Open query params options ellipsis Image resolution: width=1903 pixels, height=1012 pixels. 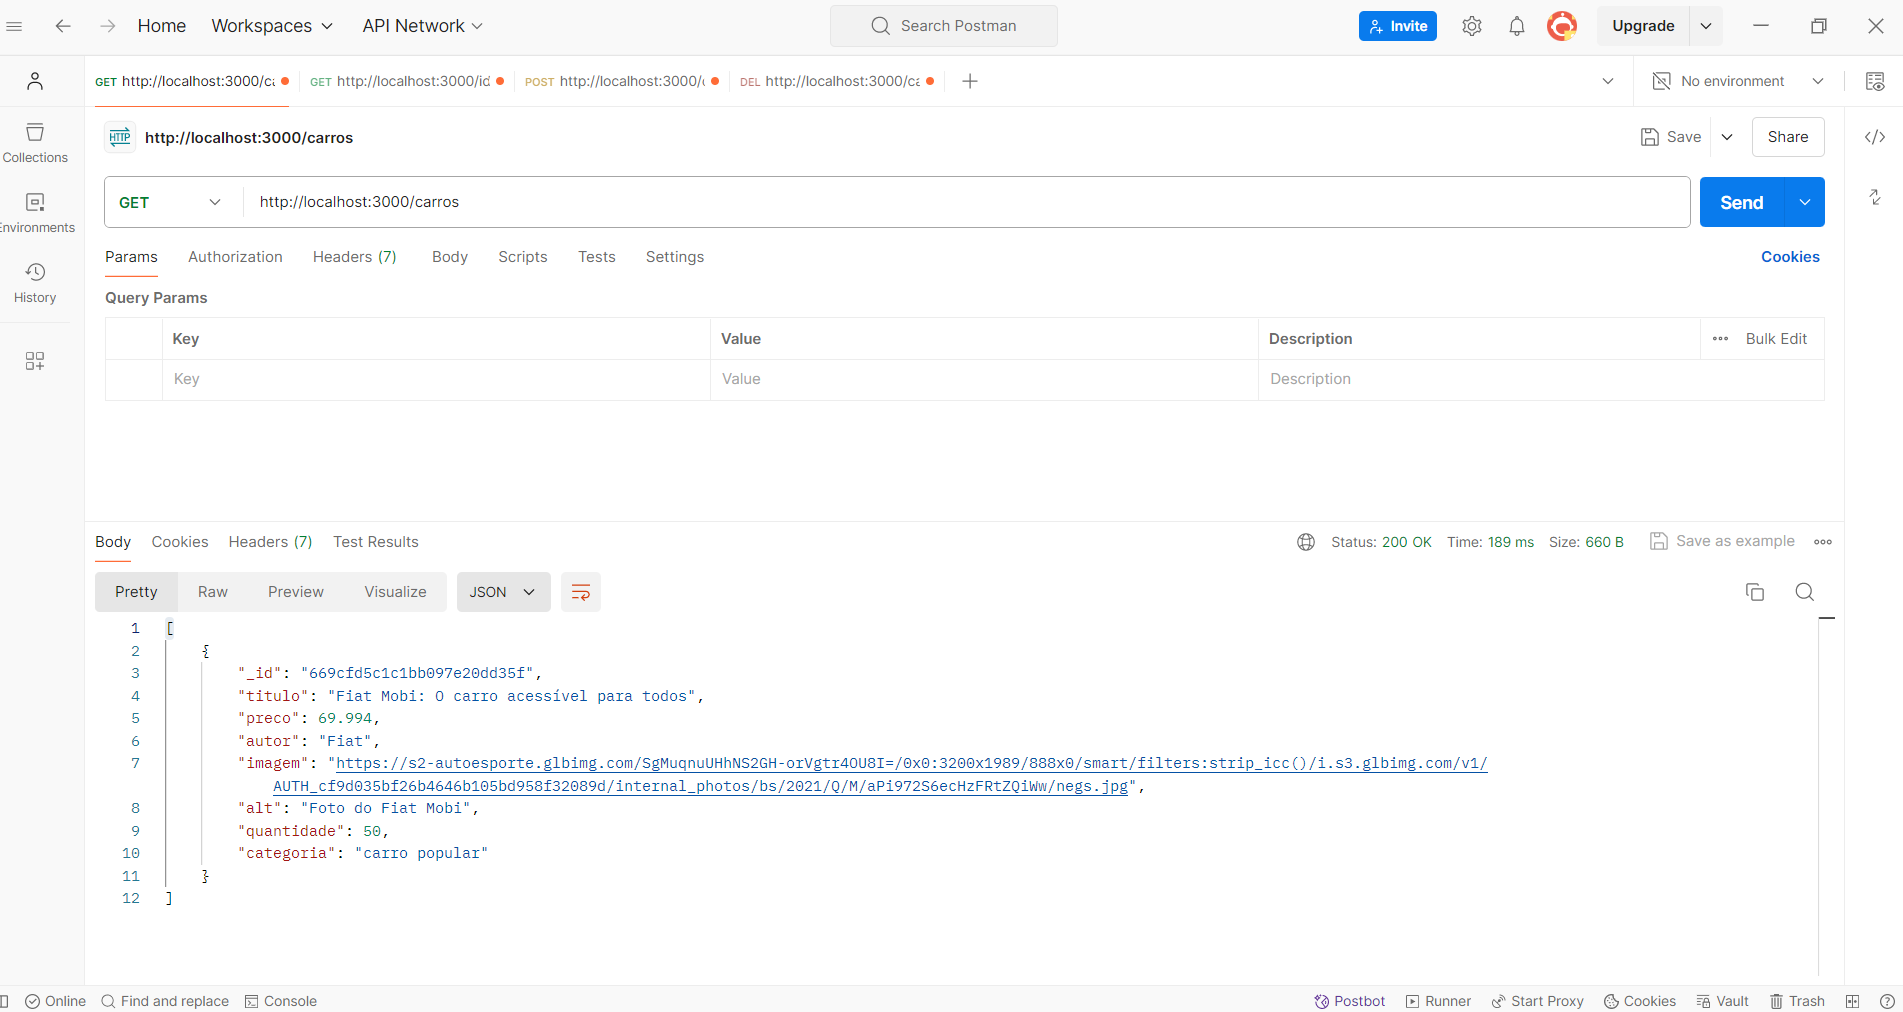click(1720, 339)
